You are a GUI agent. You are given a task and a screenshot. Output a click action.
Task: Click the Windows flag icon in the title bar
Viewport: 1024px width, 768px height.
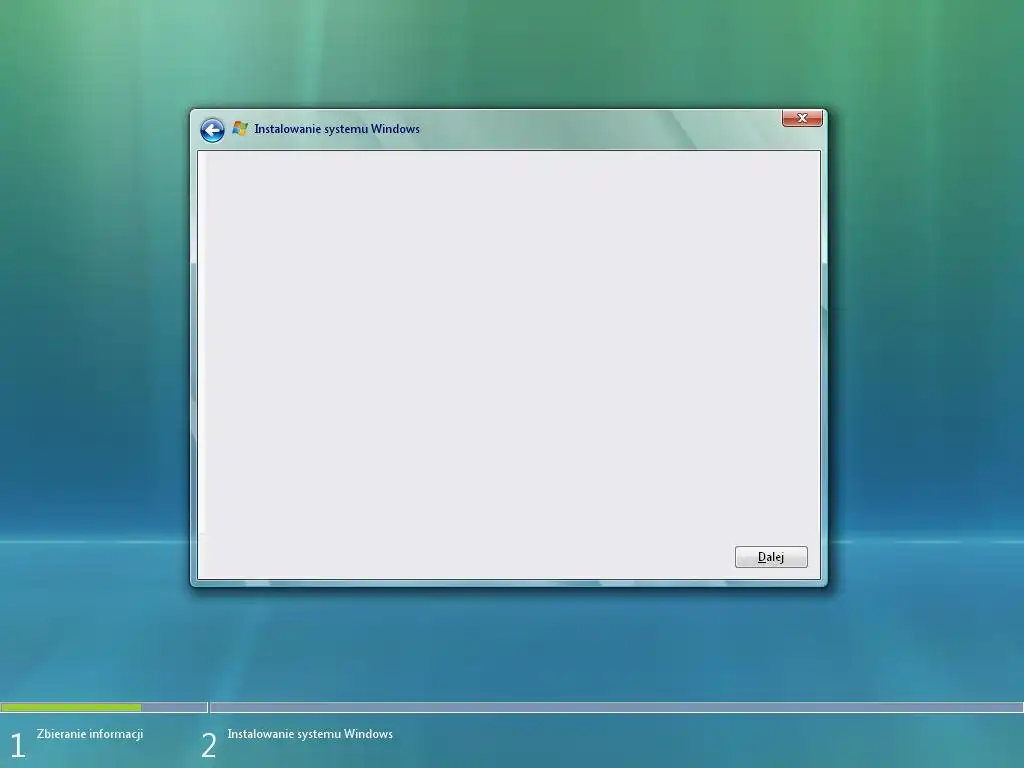[240, 128]
